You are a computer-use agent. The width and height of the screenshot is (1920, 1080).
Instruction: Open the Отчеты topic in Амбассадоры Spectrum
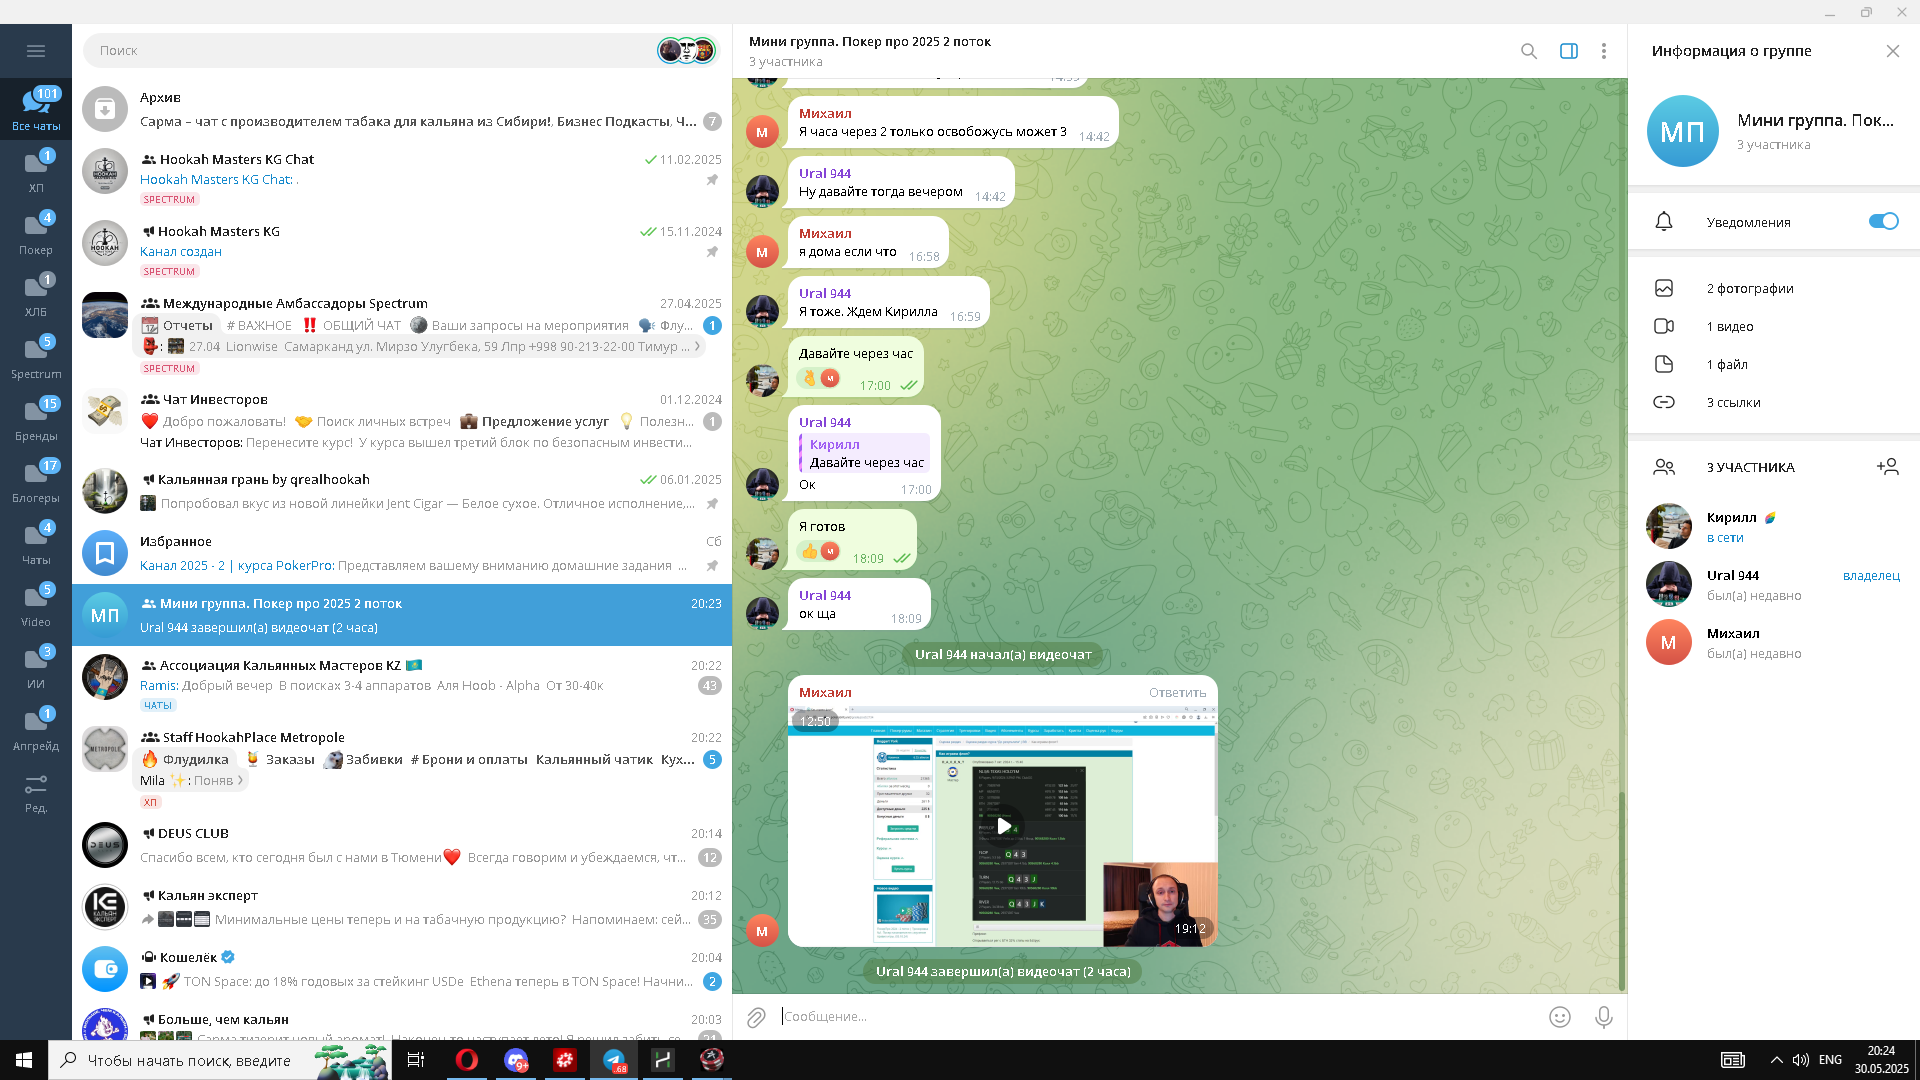178,325
